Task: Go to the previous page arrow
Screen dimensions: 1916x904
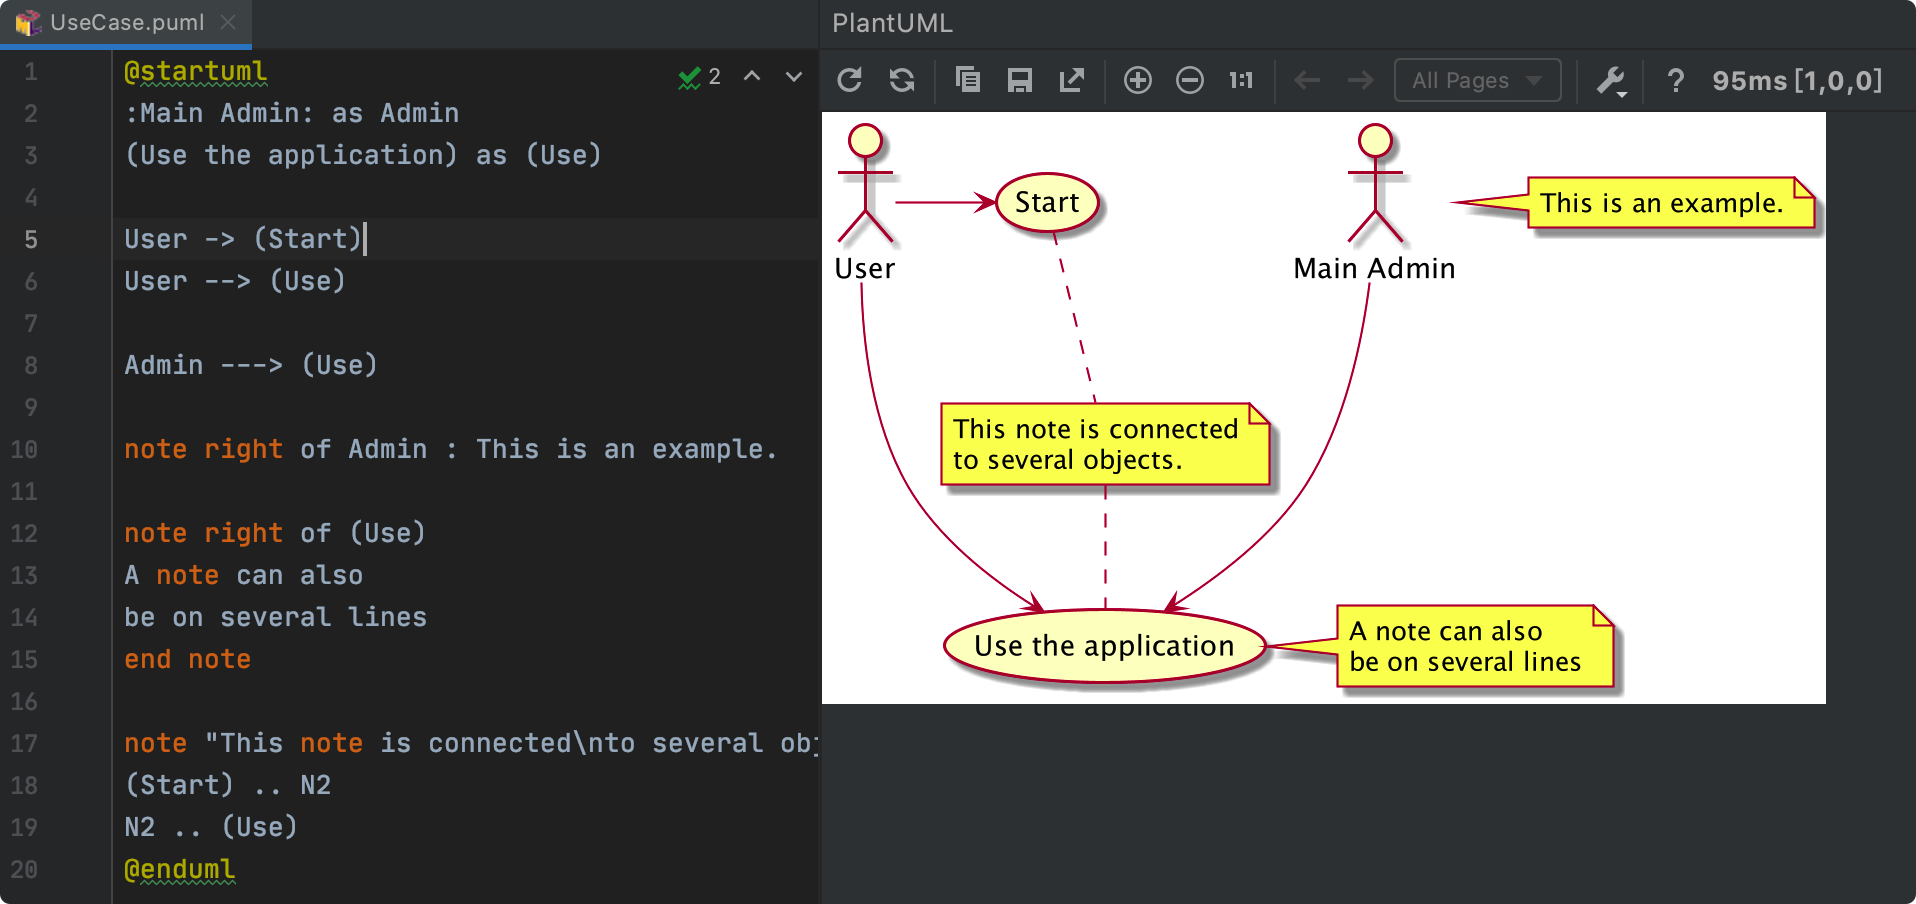Action: pyautogui.click(x=1307, y=80)
